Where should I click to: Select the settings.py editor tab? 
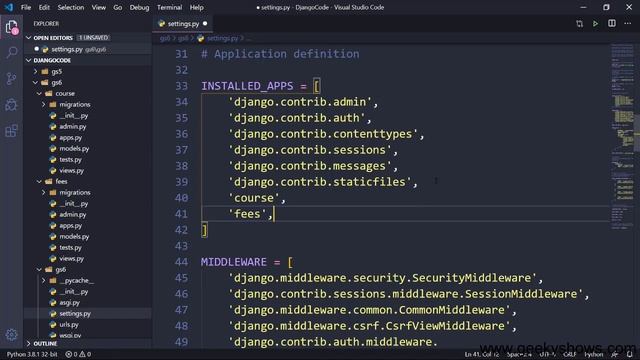(x=183, y=24)
